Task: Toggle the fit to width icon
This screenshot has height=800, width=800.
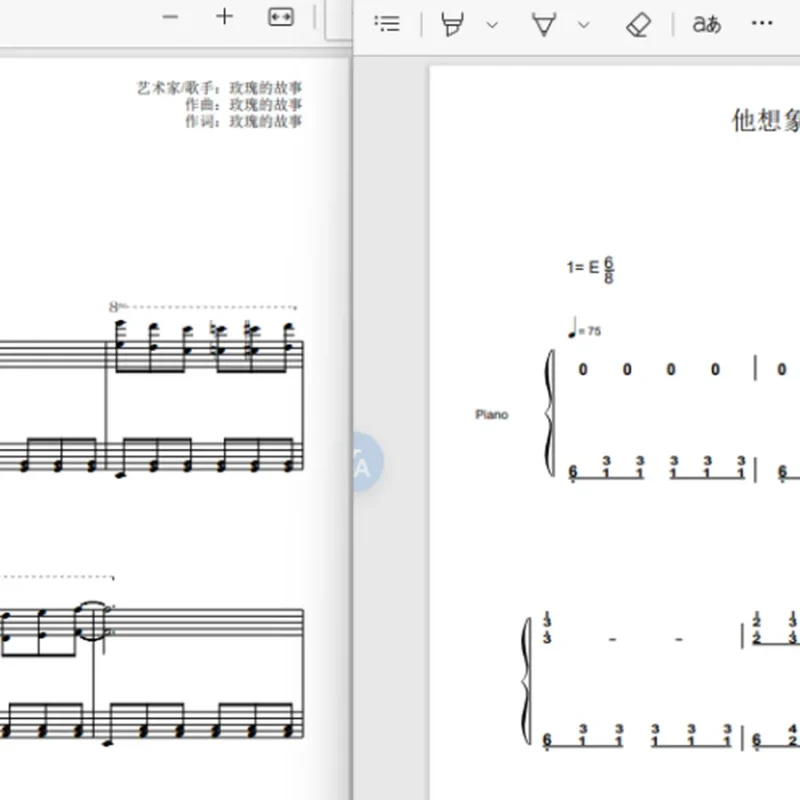Action: tap(281, 17)
